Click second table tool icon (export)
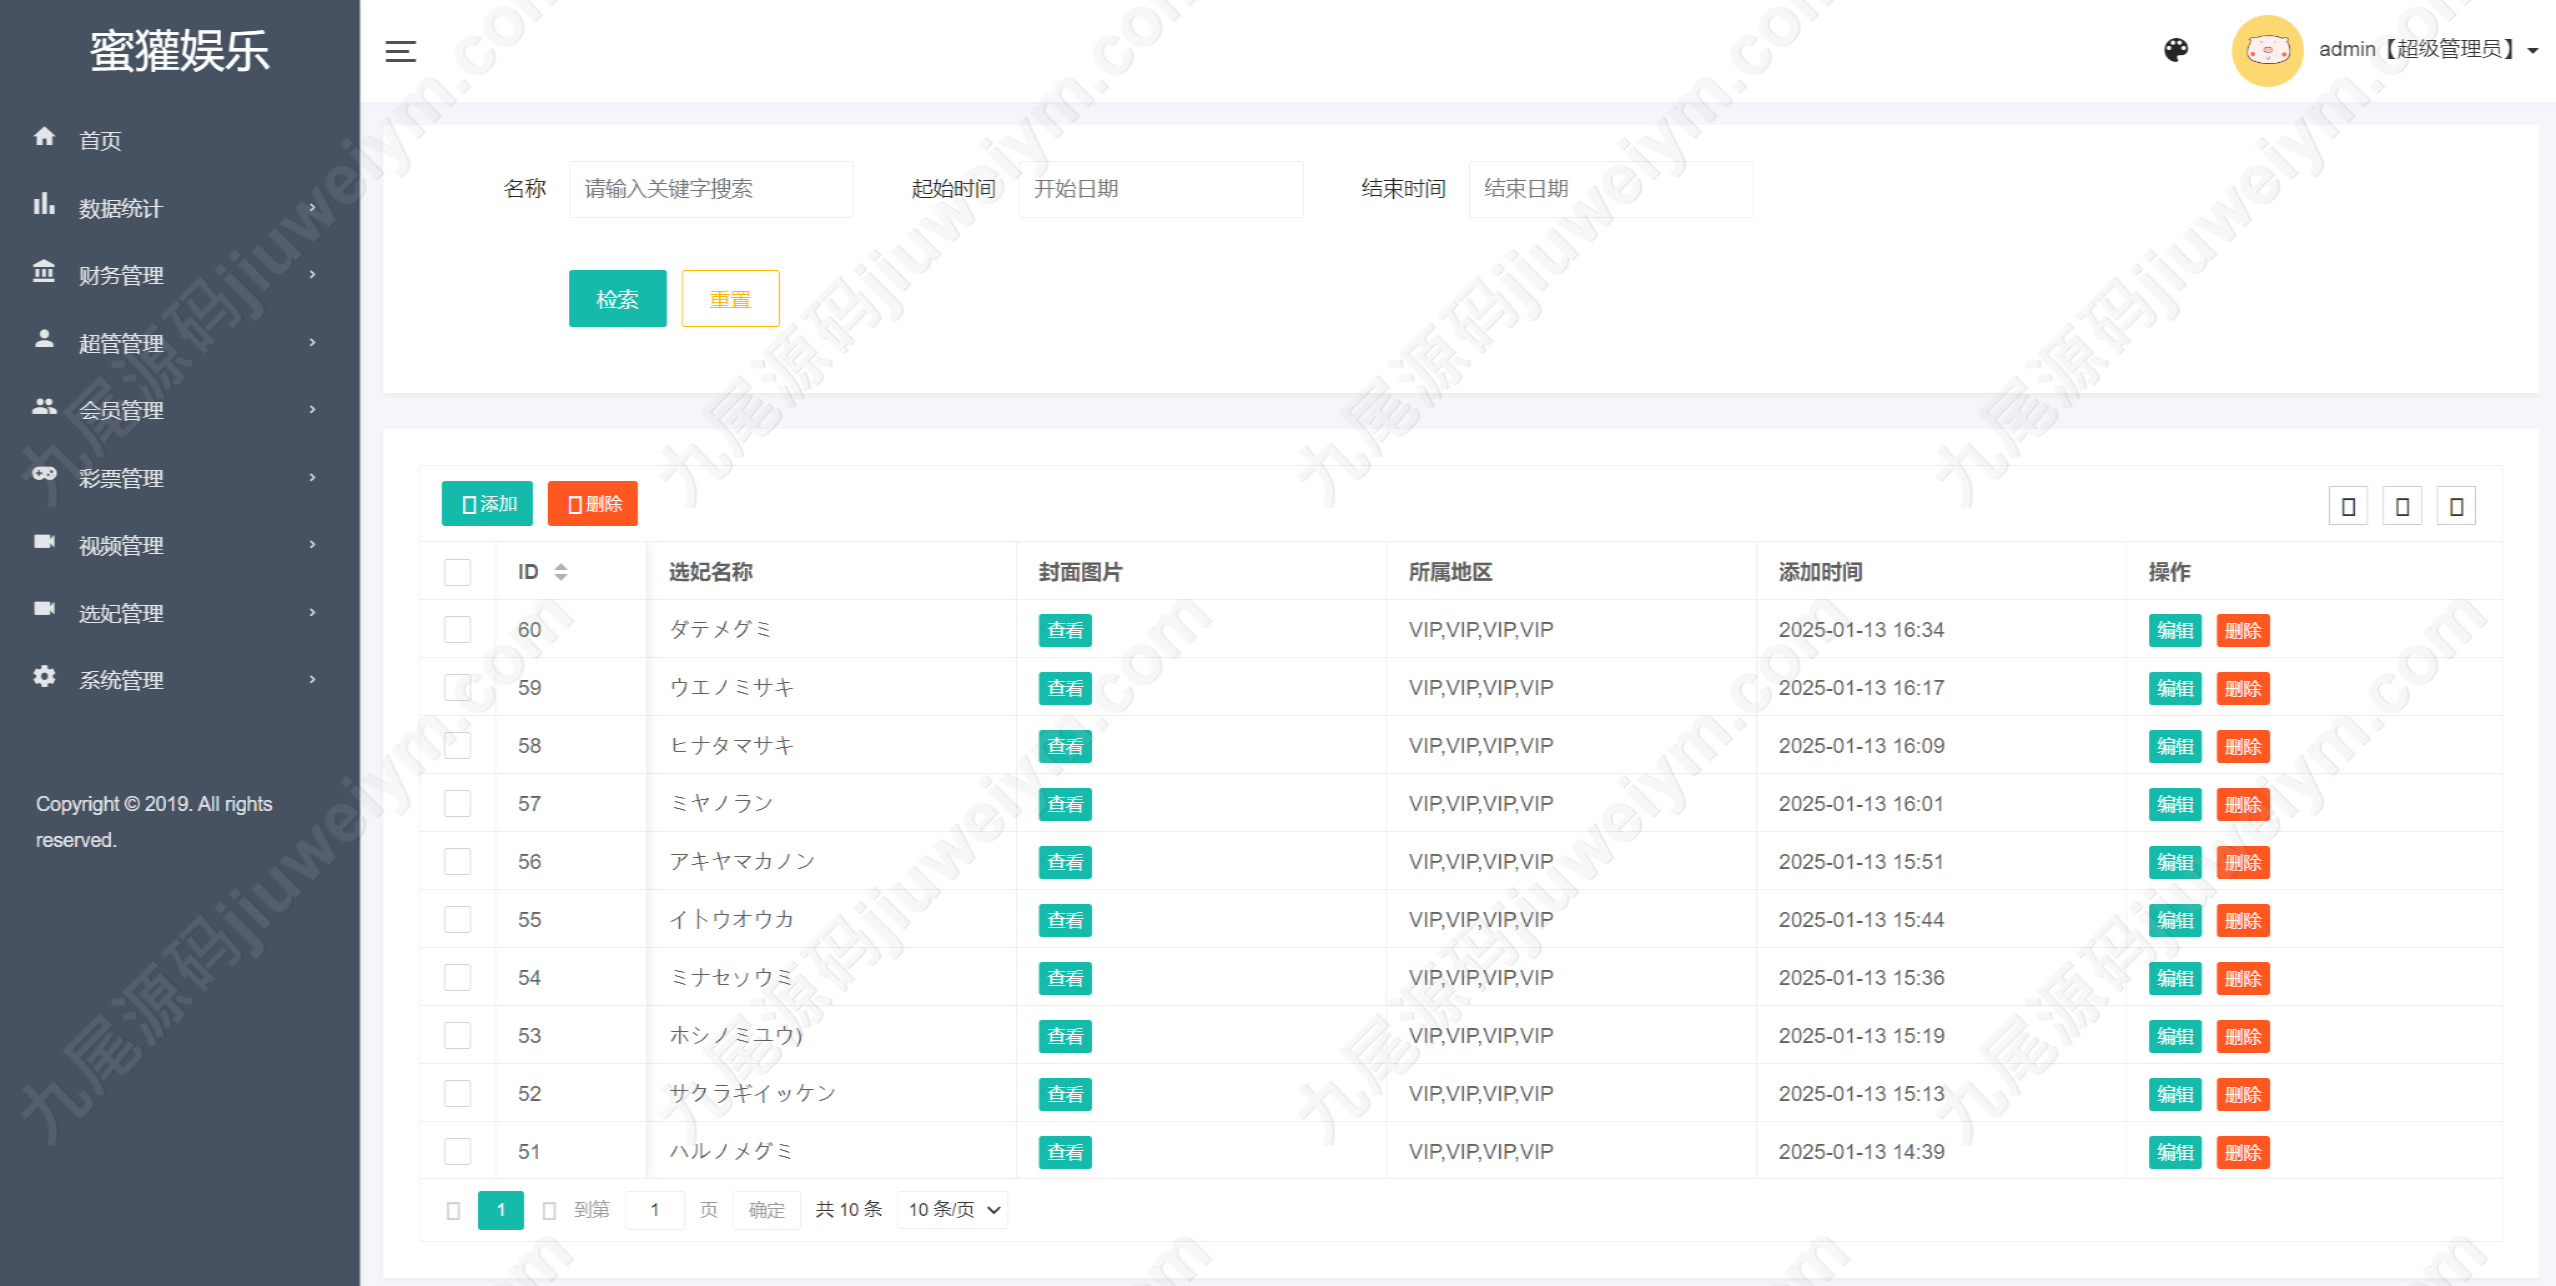2556x1286 pixels. coord(2402,506)
